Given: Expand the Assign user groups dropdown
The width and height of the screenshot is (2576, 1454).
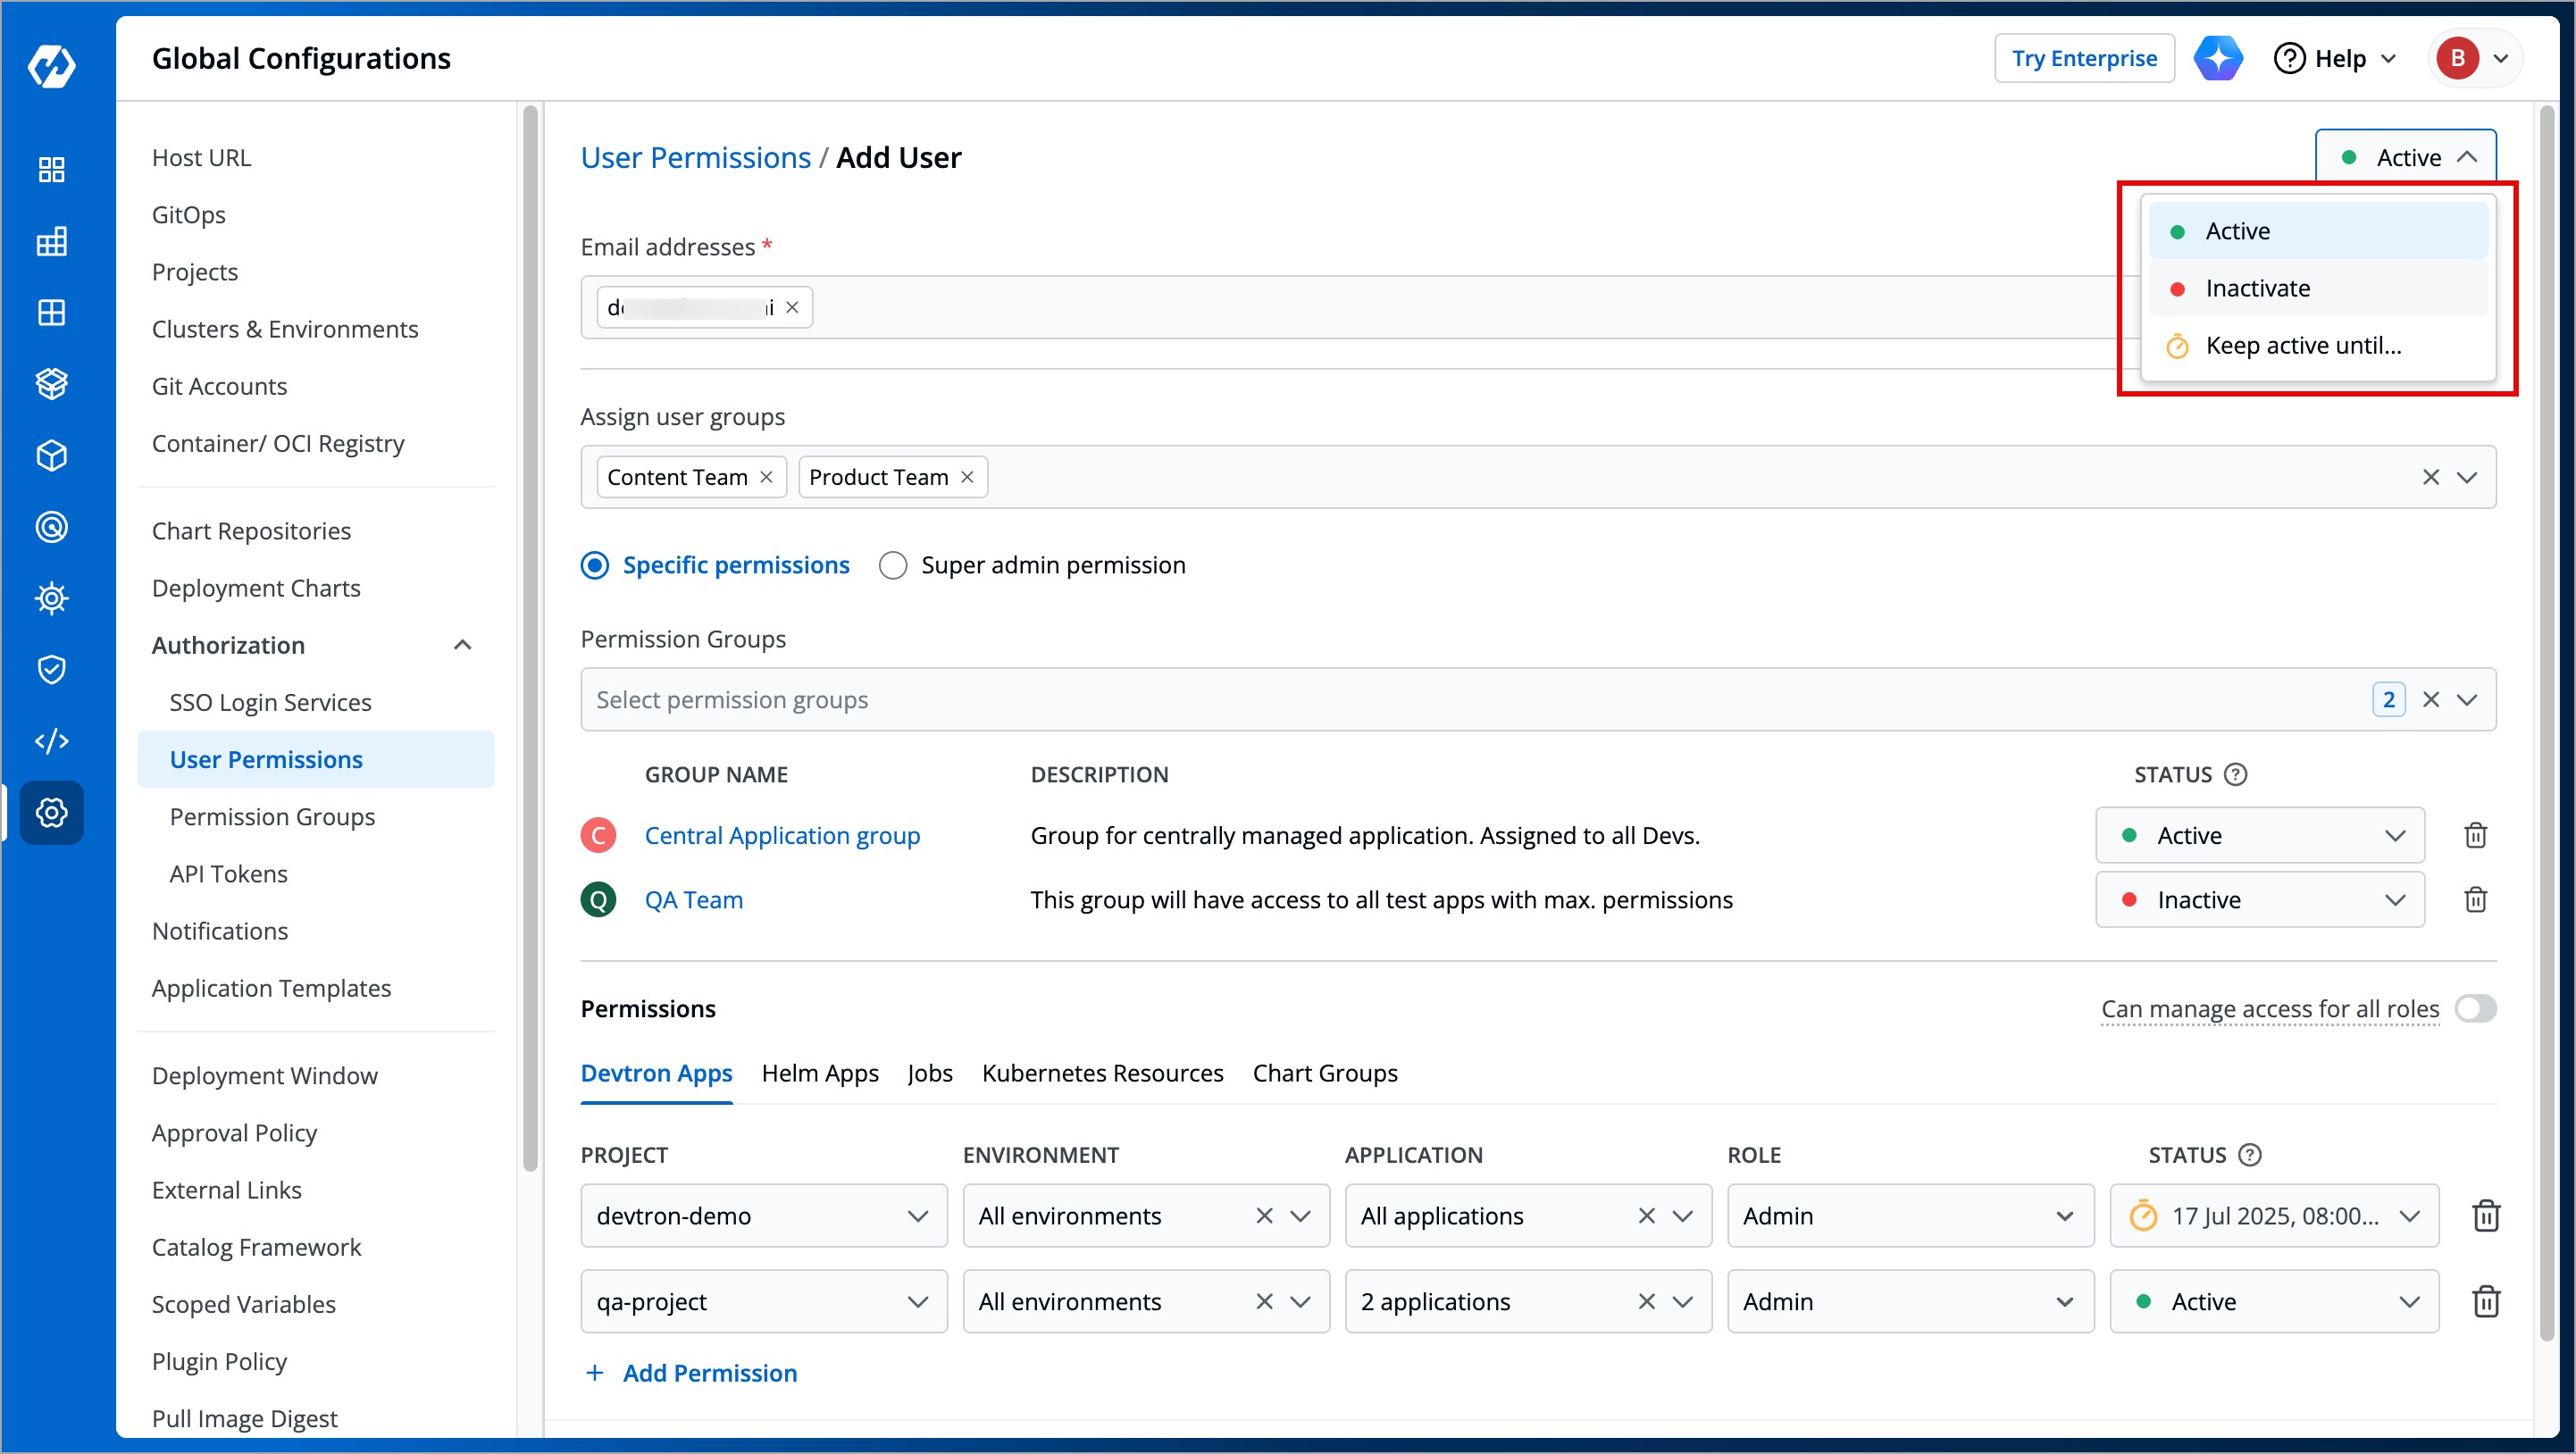Looking at the screenshot, I should pos(2466,477).
